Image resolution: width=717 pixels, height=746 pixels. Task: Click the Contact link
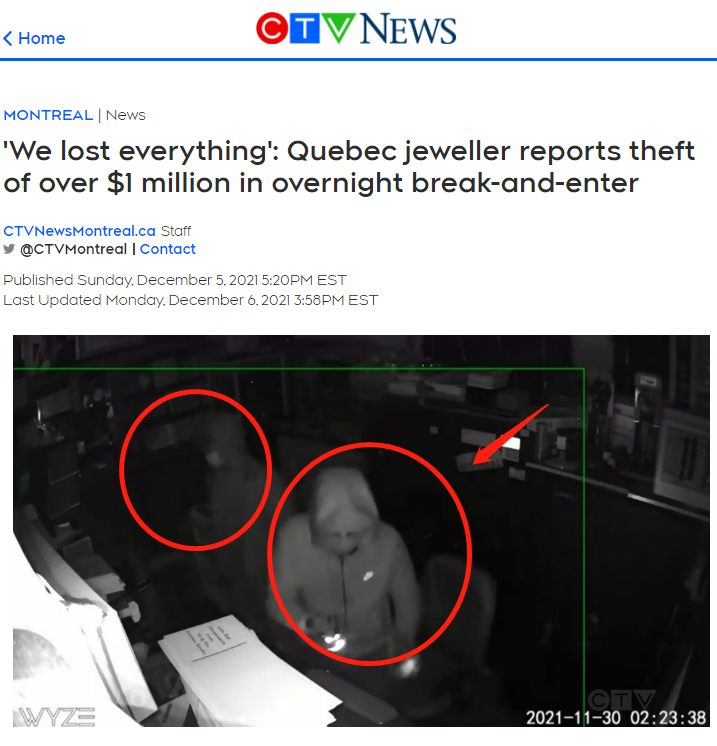[x=167, y=249]
